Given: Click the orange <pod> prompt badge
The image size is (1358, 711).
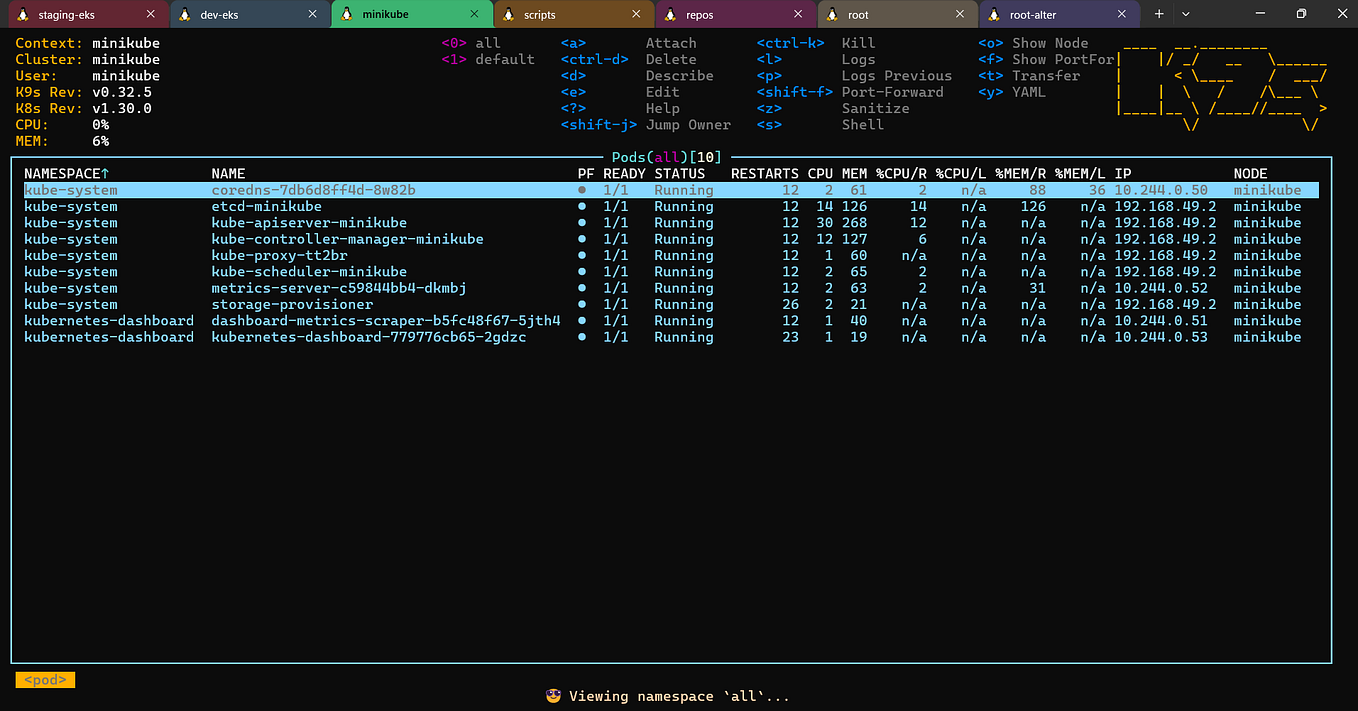Looking at the screenshot, I should coord(44,679).
